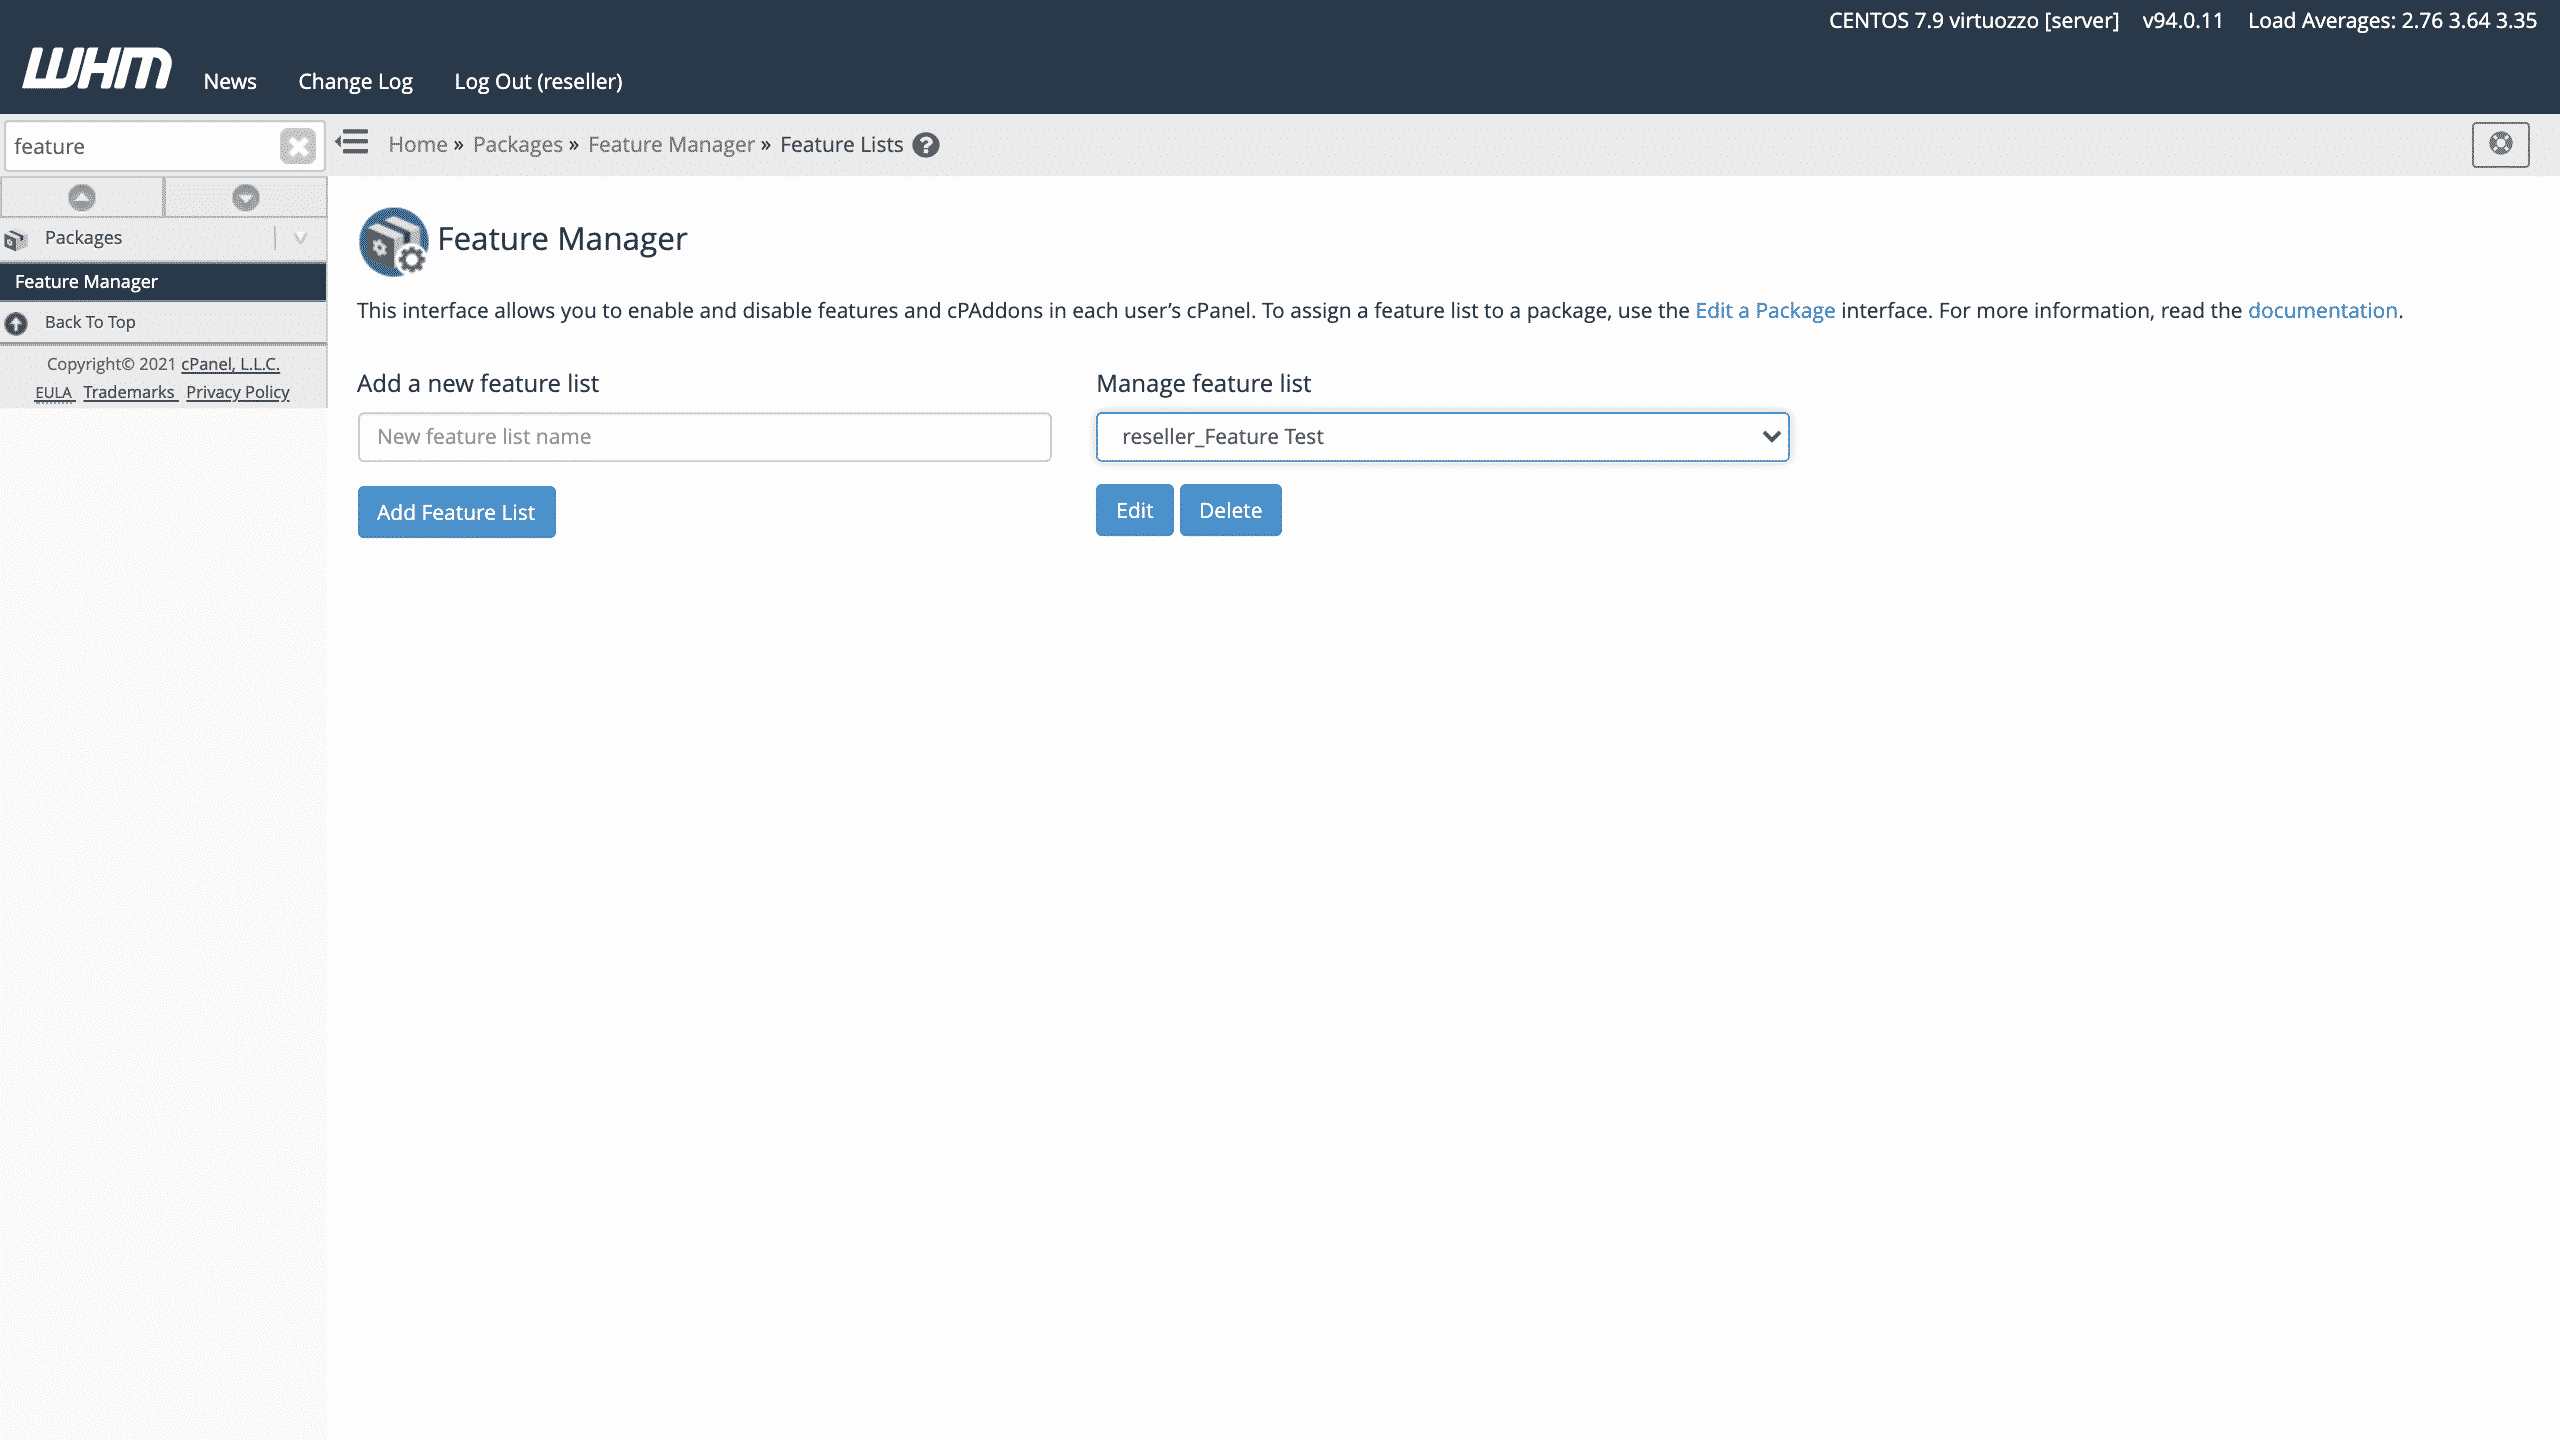This screenshot has width=2560, height=1440.
Task: Click the Delete button
Action: (1230, 510)
